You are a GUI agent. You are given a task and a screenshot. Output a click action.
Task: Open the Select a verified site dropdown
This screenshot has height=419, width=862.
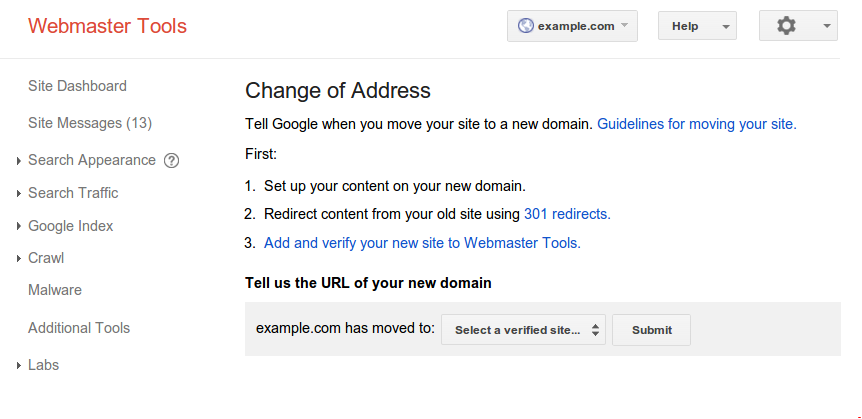click(x=523, y=330)
